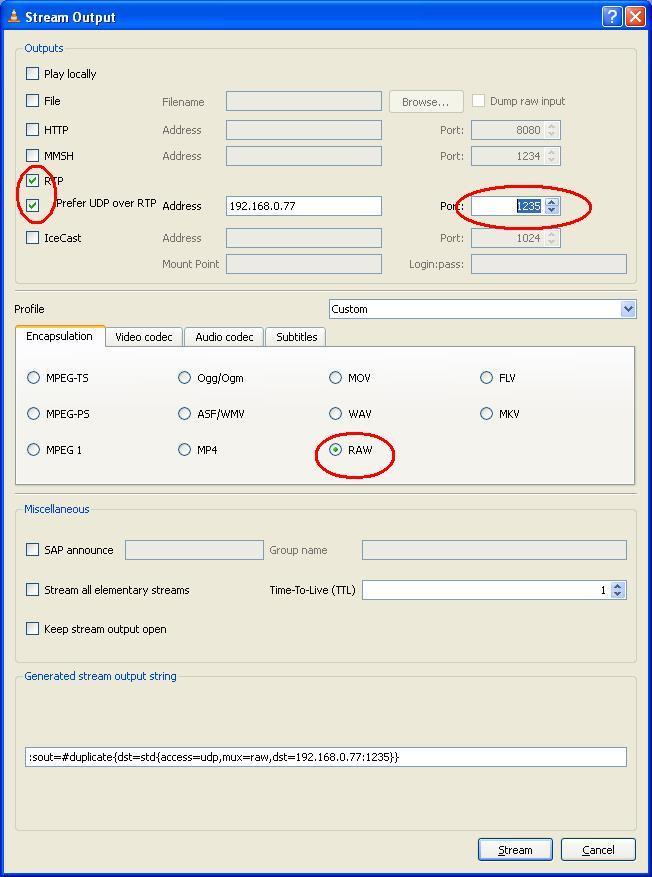The width and height of the screenshot is (652, 877).
Task: Click the File Filename field
Action: [x=304, y=101]
